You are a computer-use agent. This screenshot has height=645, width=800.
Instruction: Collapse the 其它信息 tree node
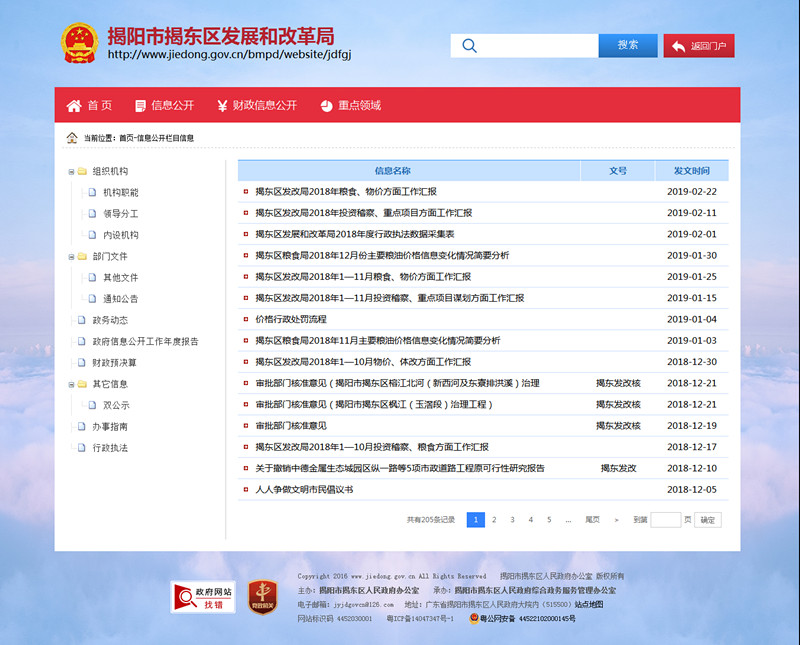(71, 385)
